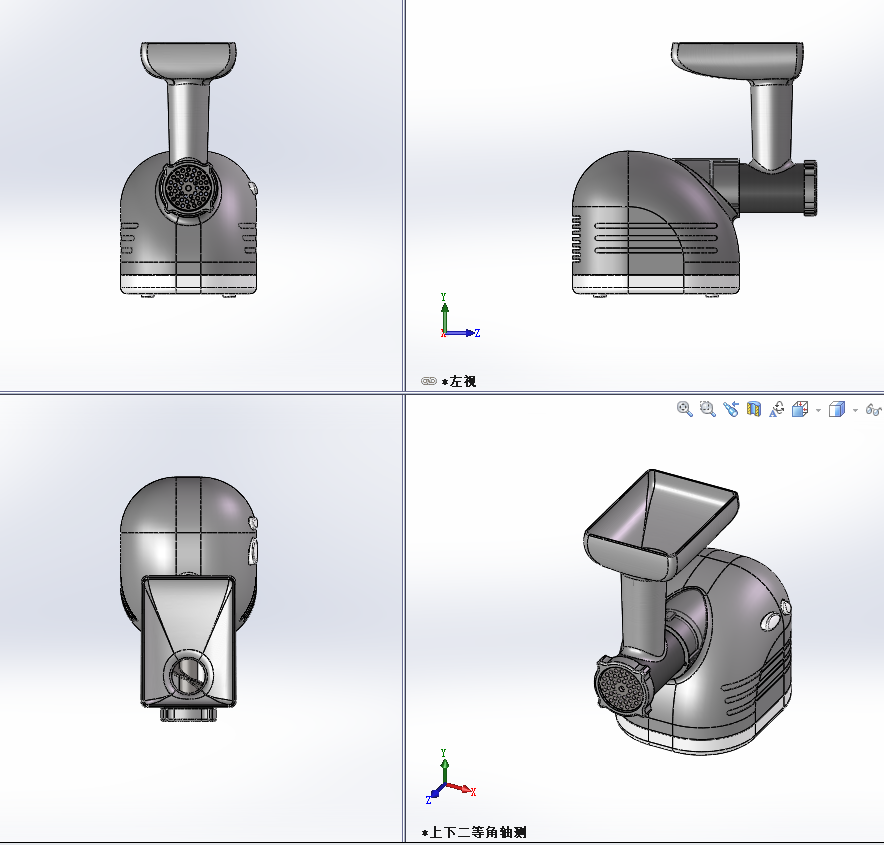Click the *左视 view label
This screenshot has height=845, width=884.
click(459, 382)
